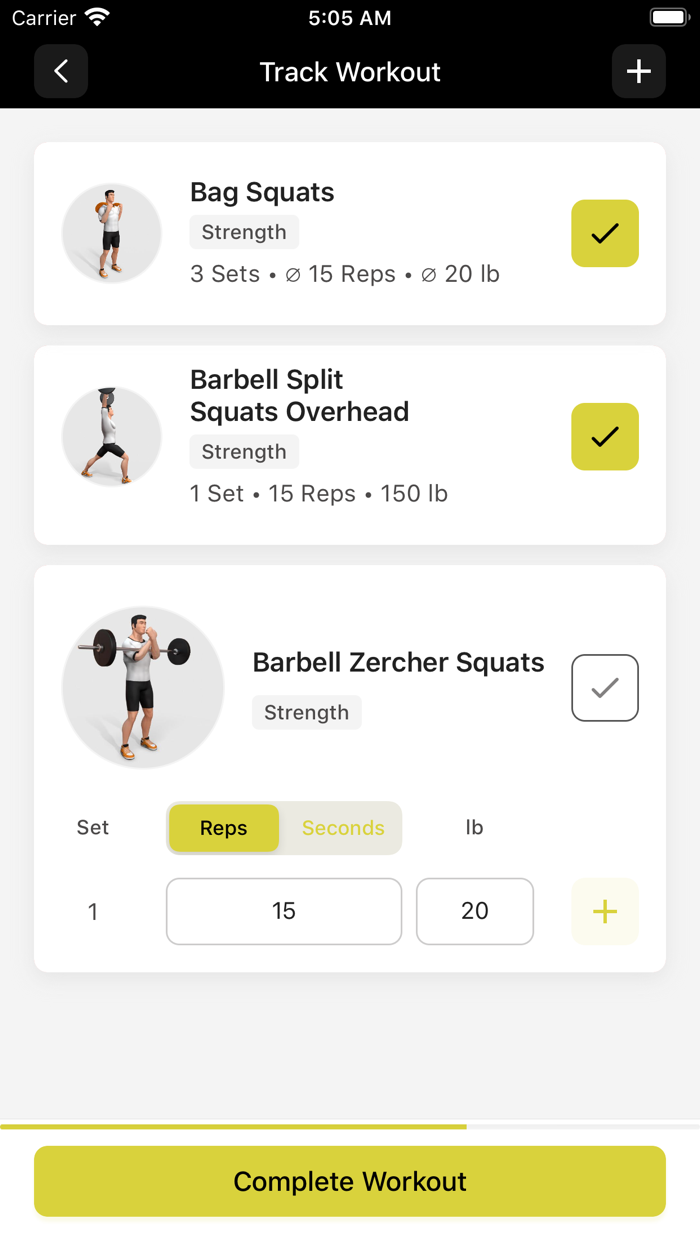Image resolution: width=700 pixels, height=1244 pixels.
Task: Switch to the Seconds segment
Action: 343,828
